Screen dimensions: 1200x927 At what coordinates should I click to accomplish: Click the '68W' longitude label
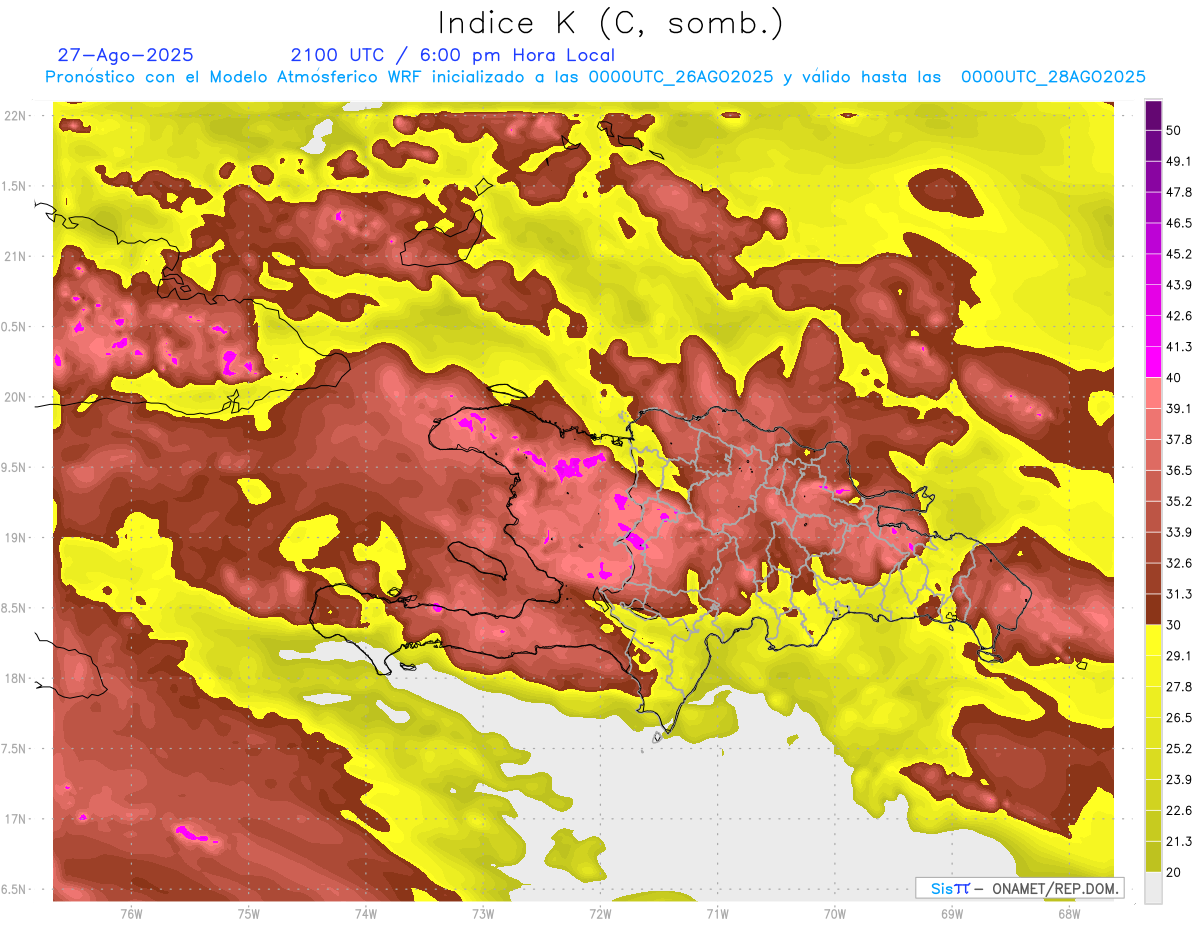[1069, 913]
